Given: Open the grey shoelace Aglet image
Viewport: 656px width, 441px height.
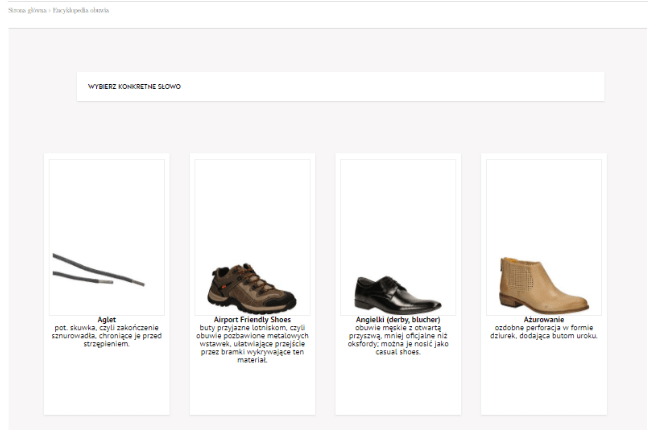Looking at the screenshot, I should [107, 237].
